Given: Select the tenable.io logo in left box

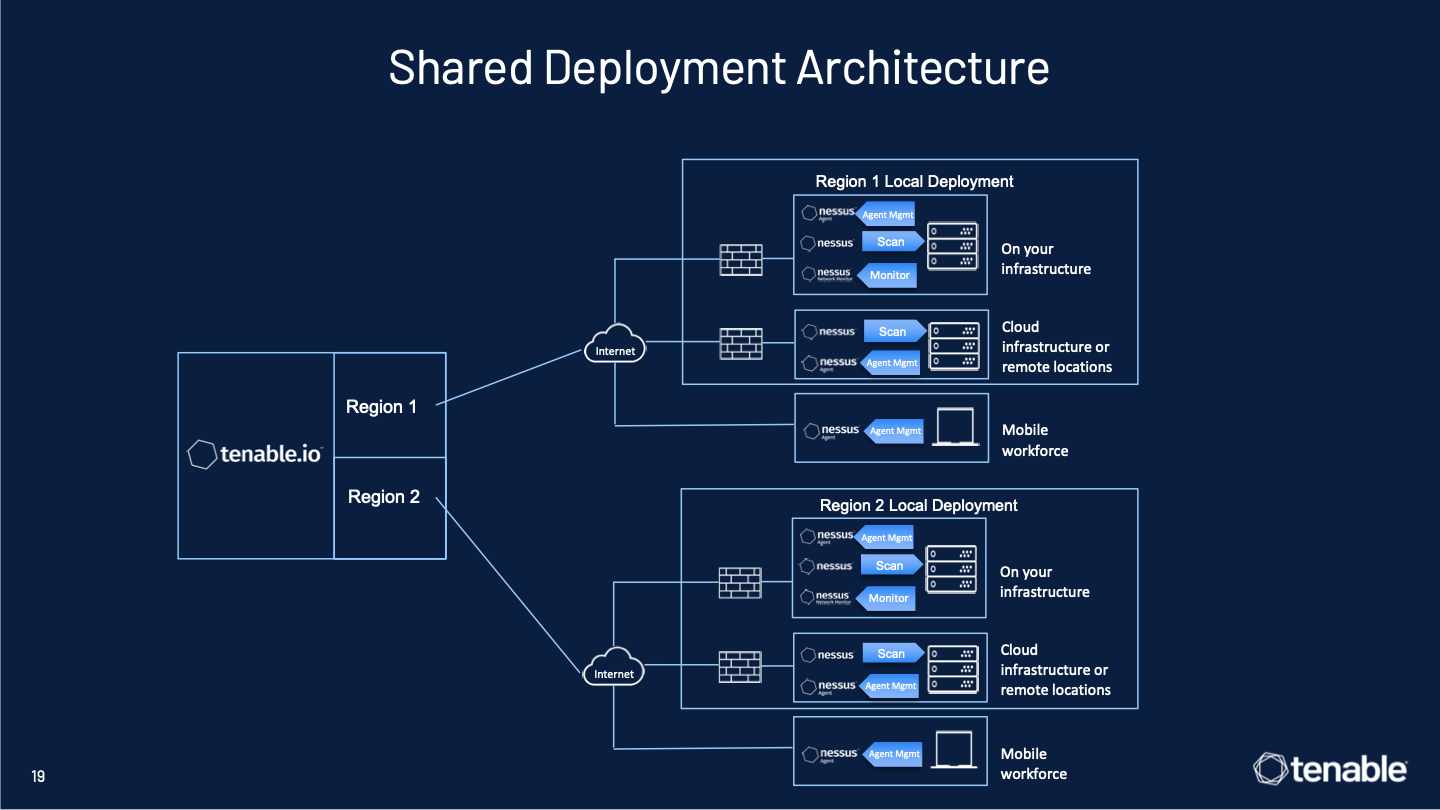Looking at the screenshot, I should tap(255, 454).
